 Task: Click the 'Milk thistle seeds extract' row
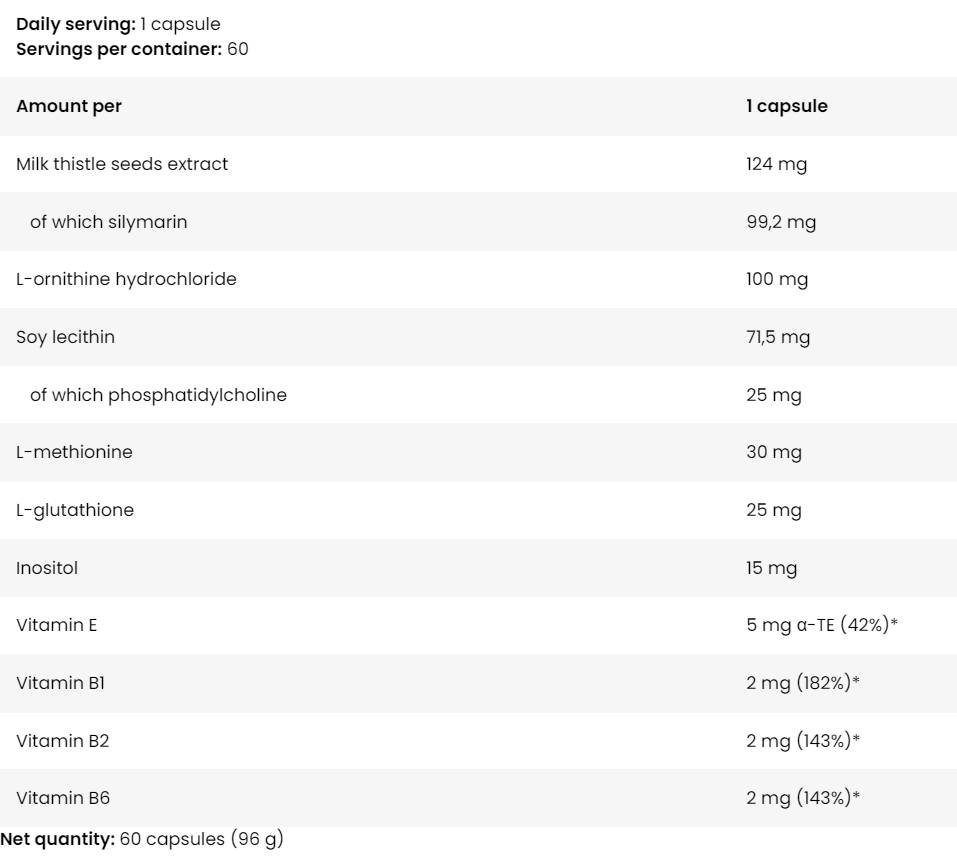[122, 164]
